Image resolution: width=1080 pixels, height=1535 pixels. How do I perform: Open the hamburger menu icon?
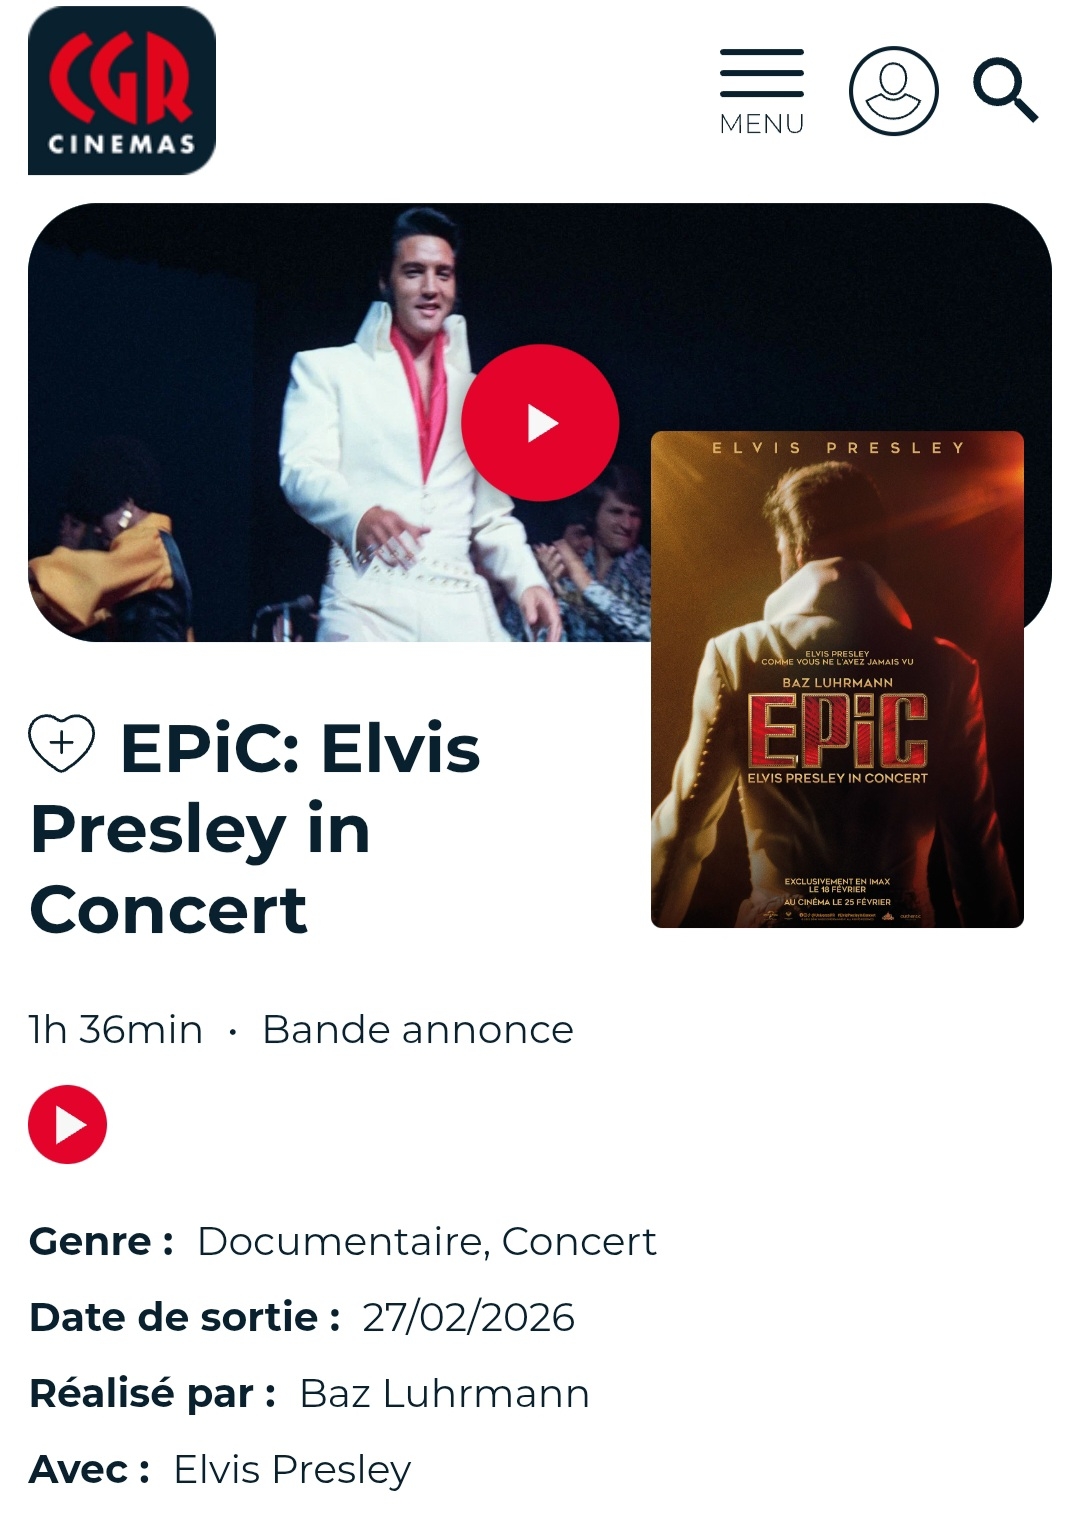tap(762, 73)
